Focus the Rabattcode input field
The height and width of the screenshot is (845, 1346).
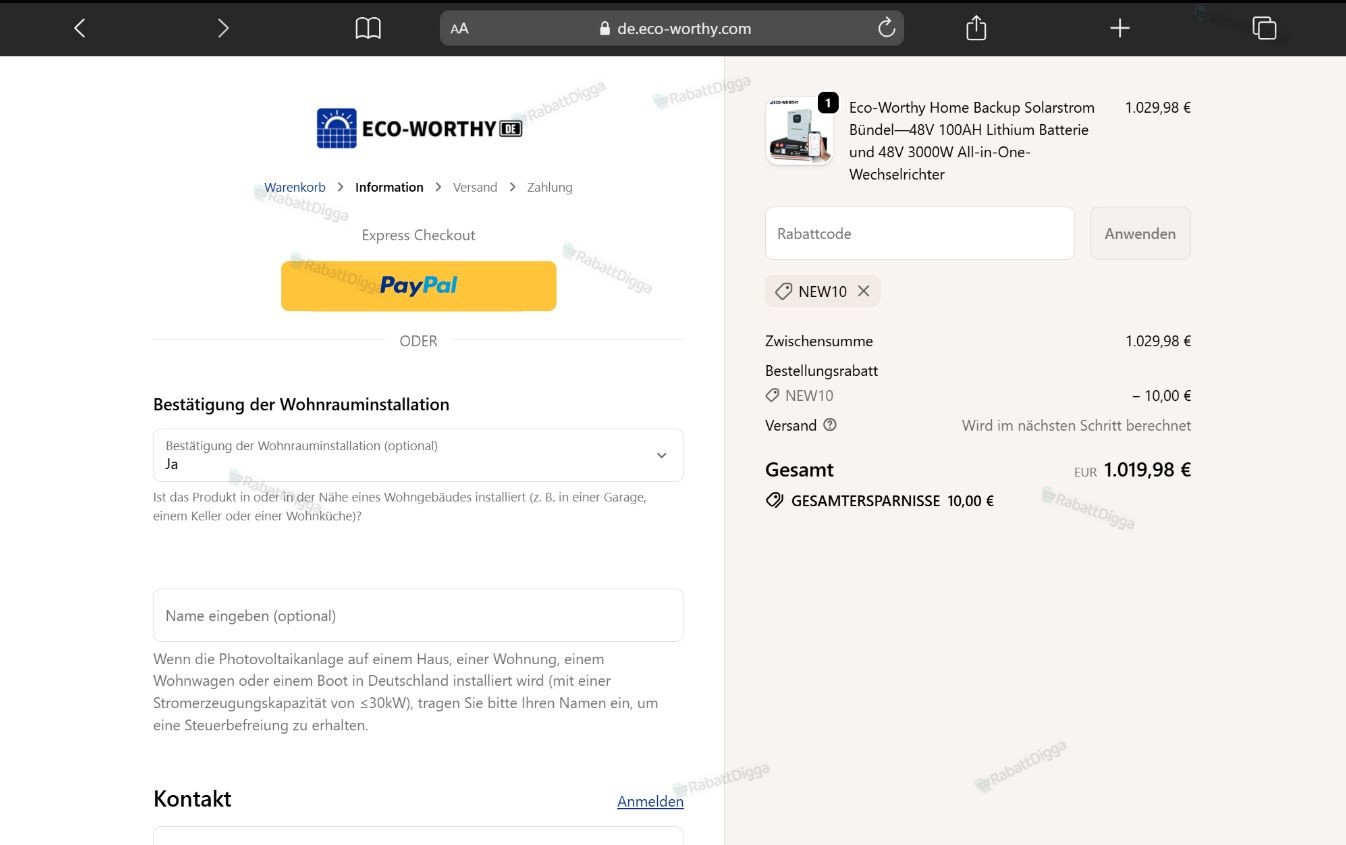(x=920, y=233)
